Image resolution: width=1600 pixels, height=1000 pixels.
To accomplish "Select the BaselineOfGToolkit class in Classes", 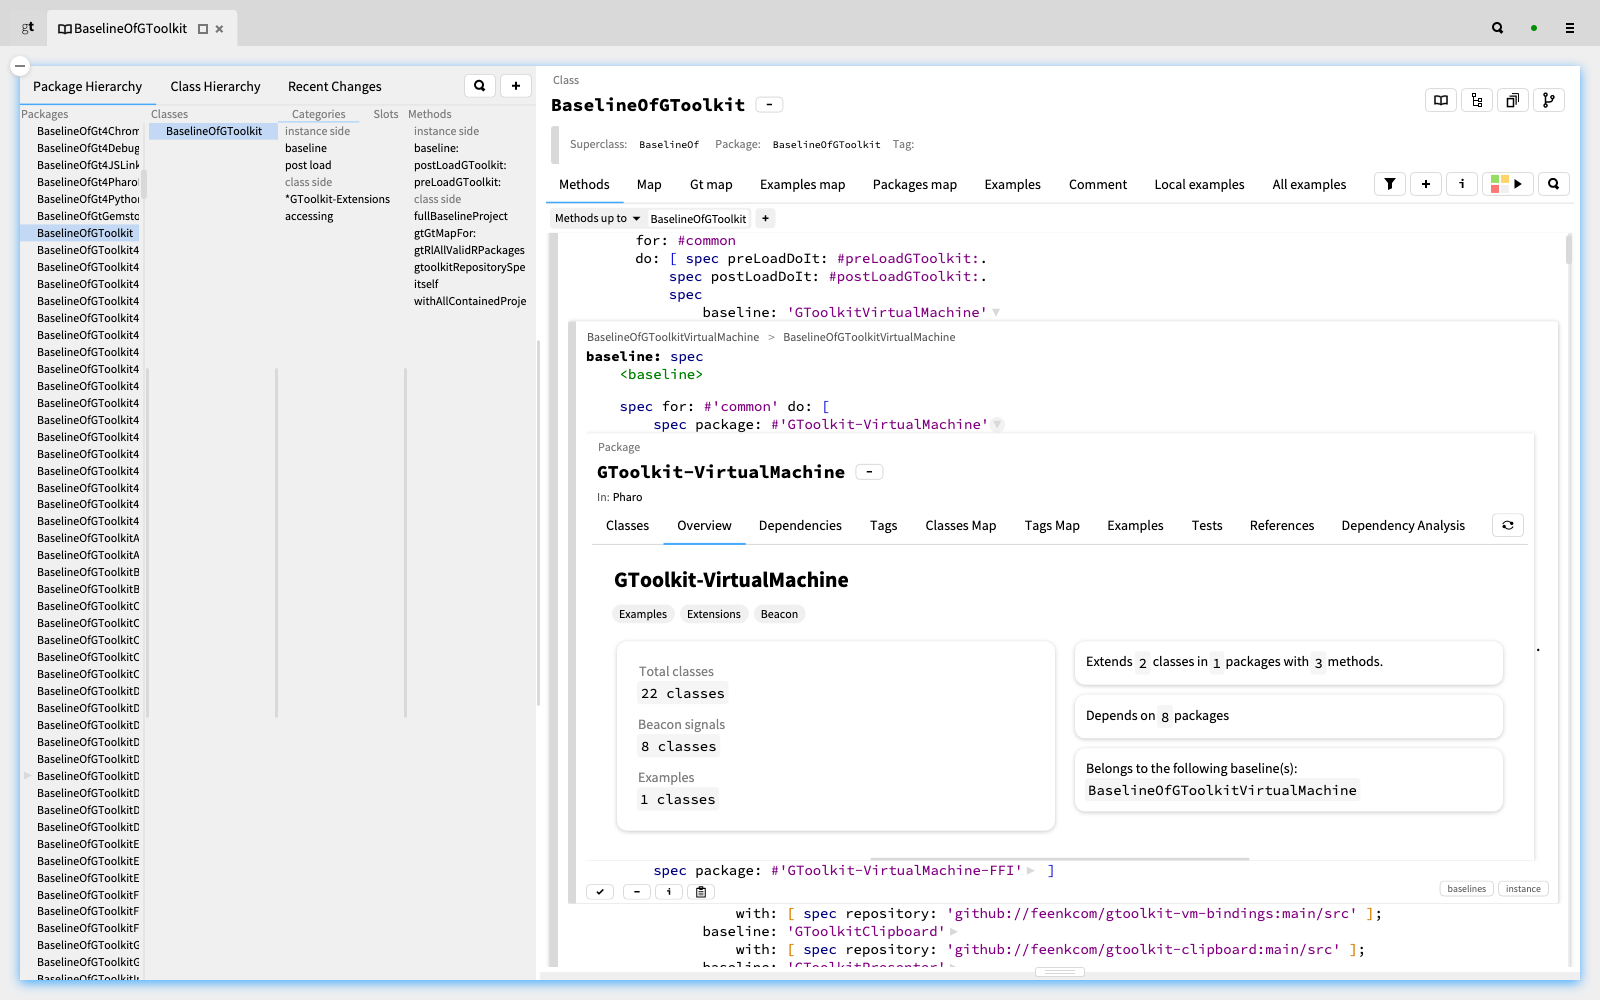I will tap(214, 131).
